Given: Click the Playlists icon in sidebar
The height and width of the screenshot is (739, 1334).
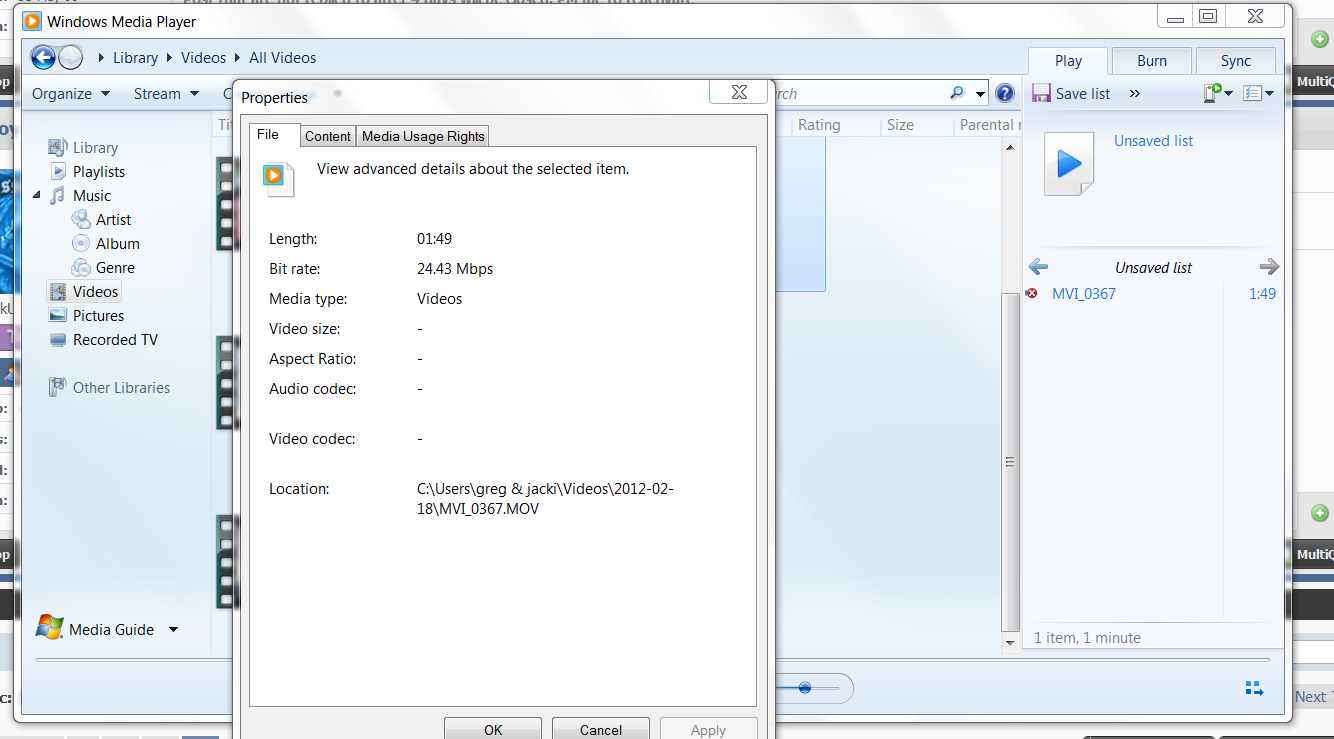Looking at the screenshot, I should coord(58,171).
